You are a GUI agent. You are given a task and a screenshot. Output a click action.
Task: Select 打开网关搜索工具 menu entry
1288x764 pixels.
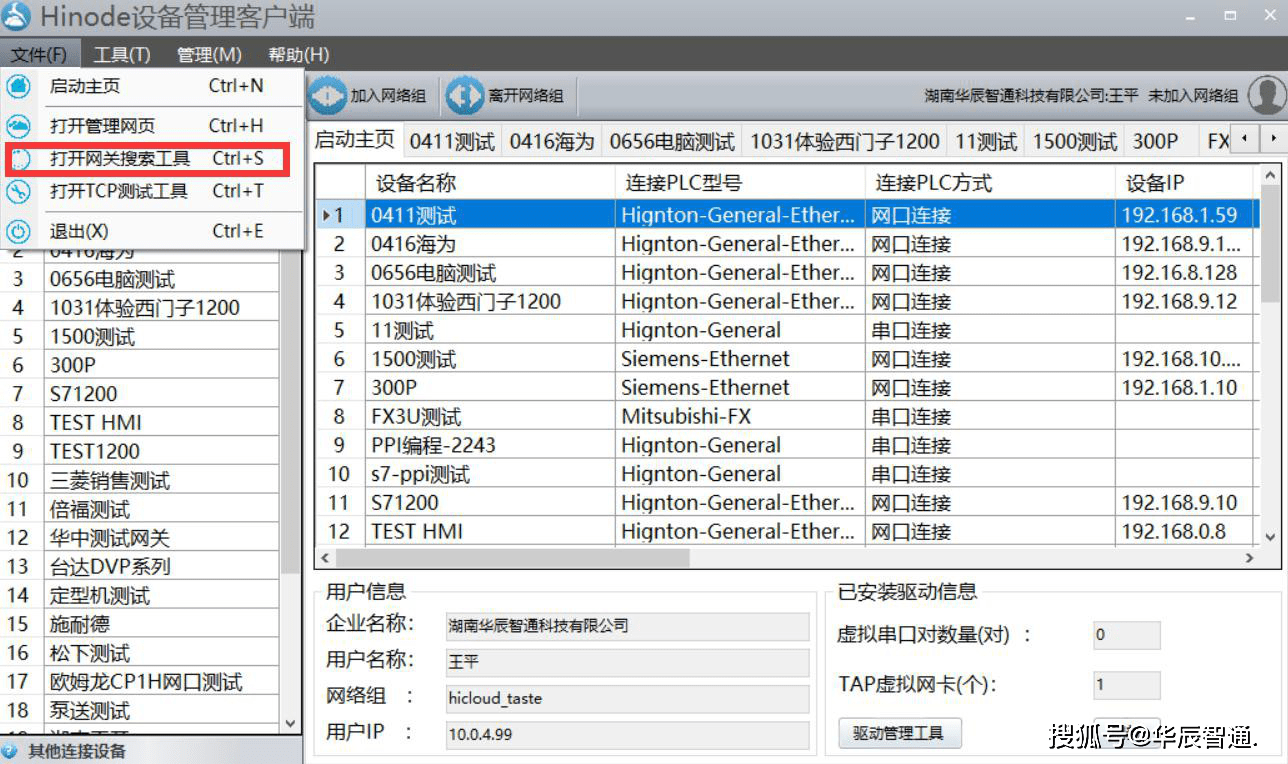[x=120, y=159]
